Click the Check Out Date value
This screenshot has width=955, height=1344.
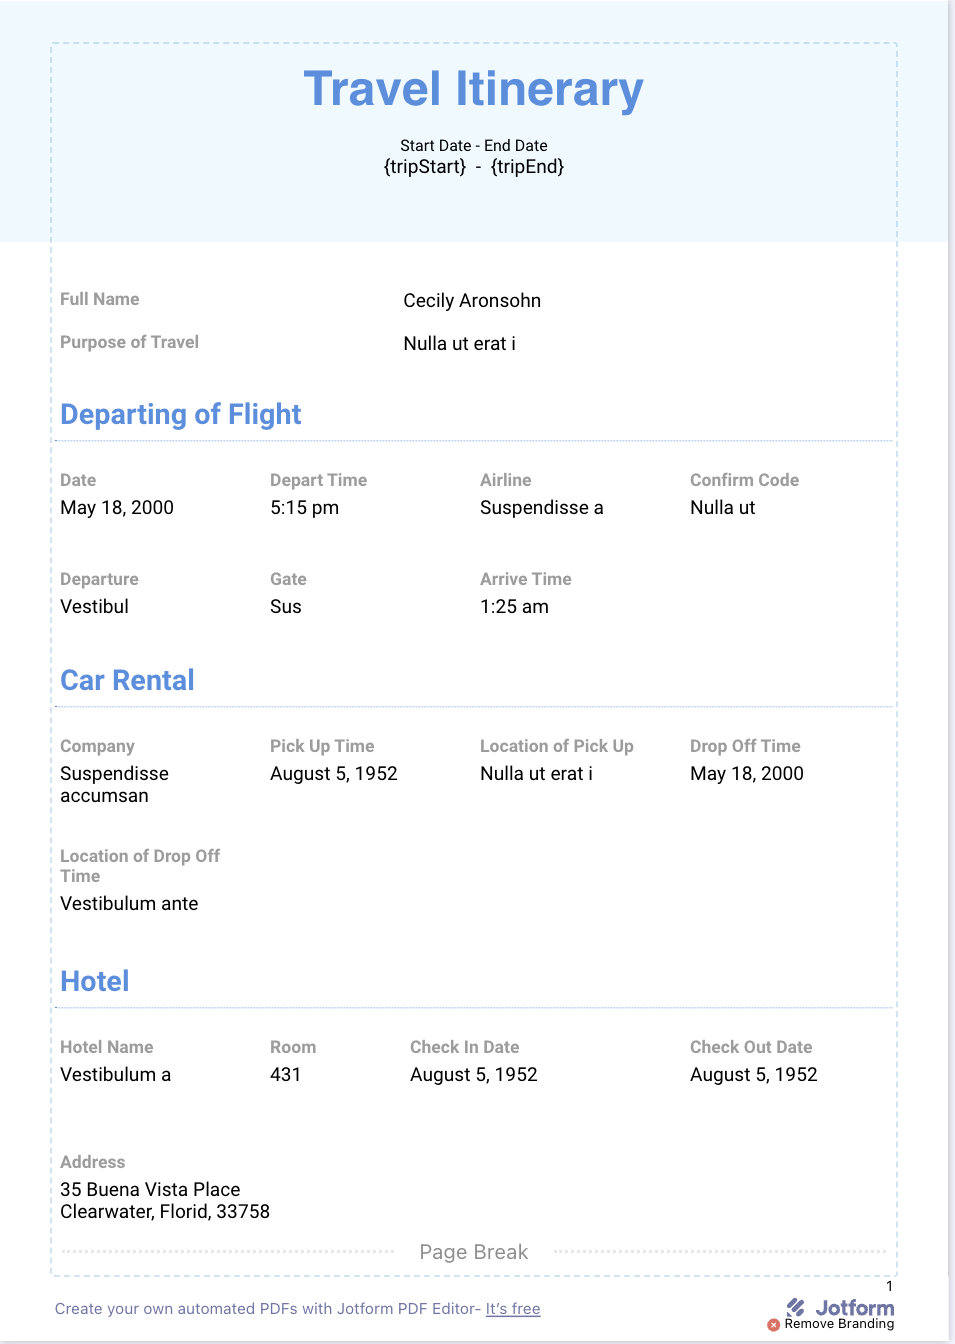[x=754, y=1075]
